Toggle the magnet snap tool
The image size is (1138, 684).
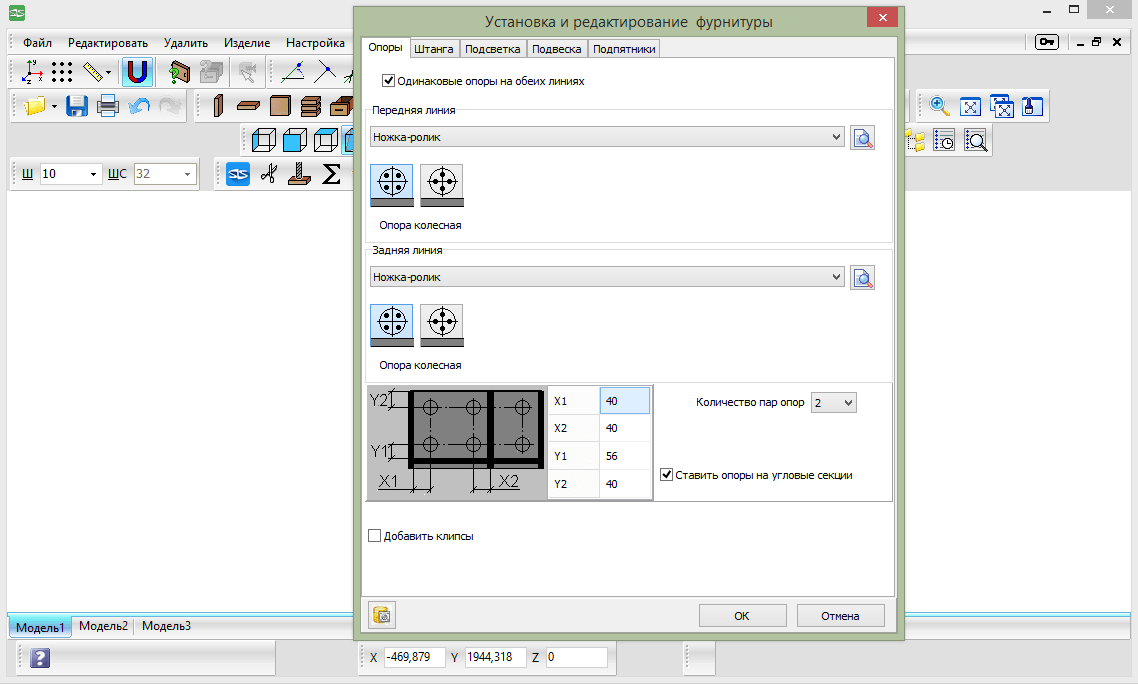(137, 72)
